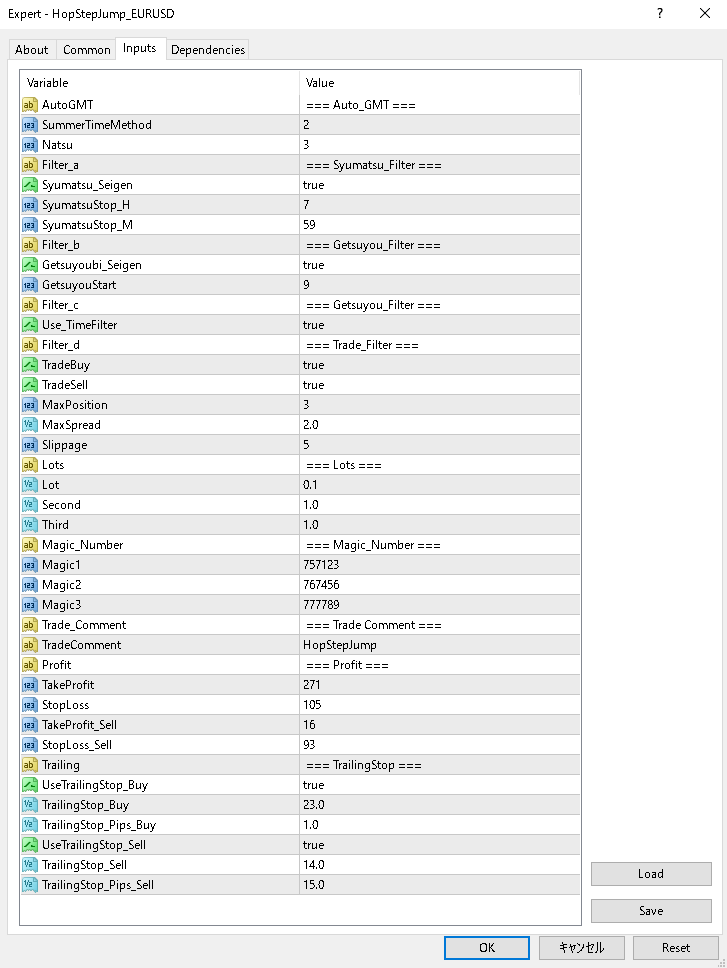Click the TradeComment string icon
The image size is (727, 968).
coord(29,645)
